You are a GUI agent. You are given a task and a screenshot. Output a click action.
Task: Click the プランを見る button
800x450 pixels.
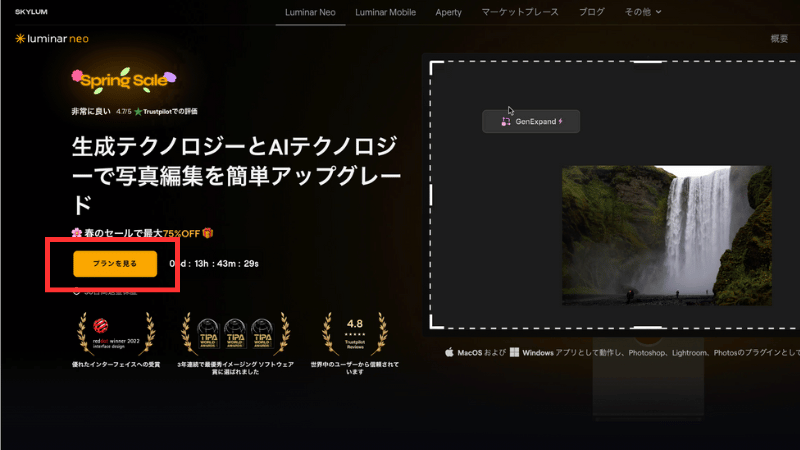click(115, 264)
